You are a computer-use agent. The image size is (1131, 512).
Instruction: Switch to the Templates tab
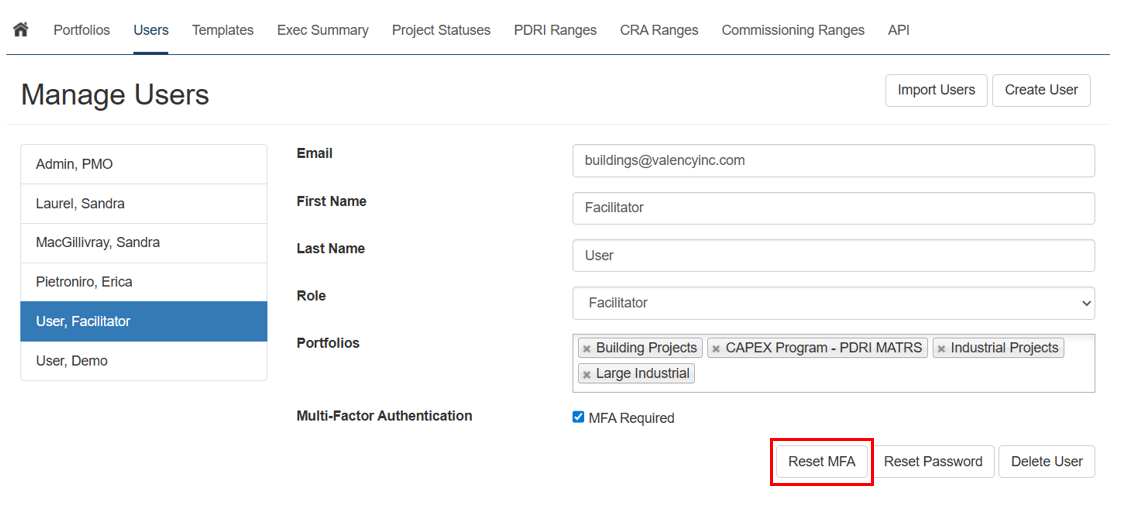(x=223, y=30)
